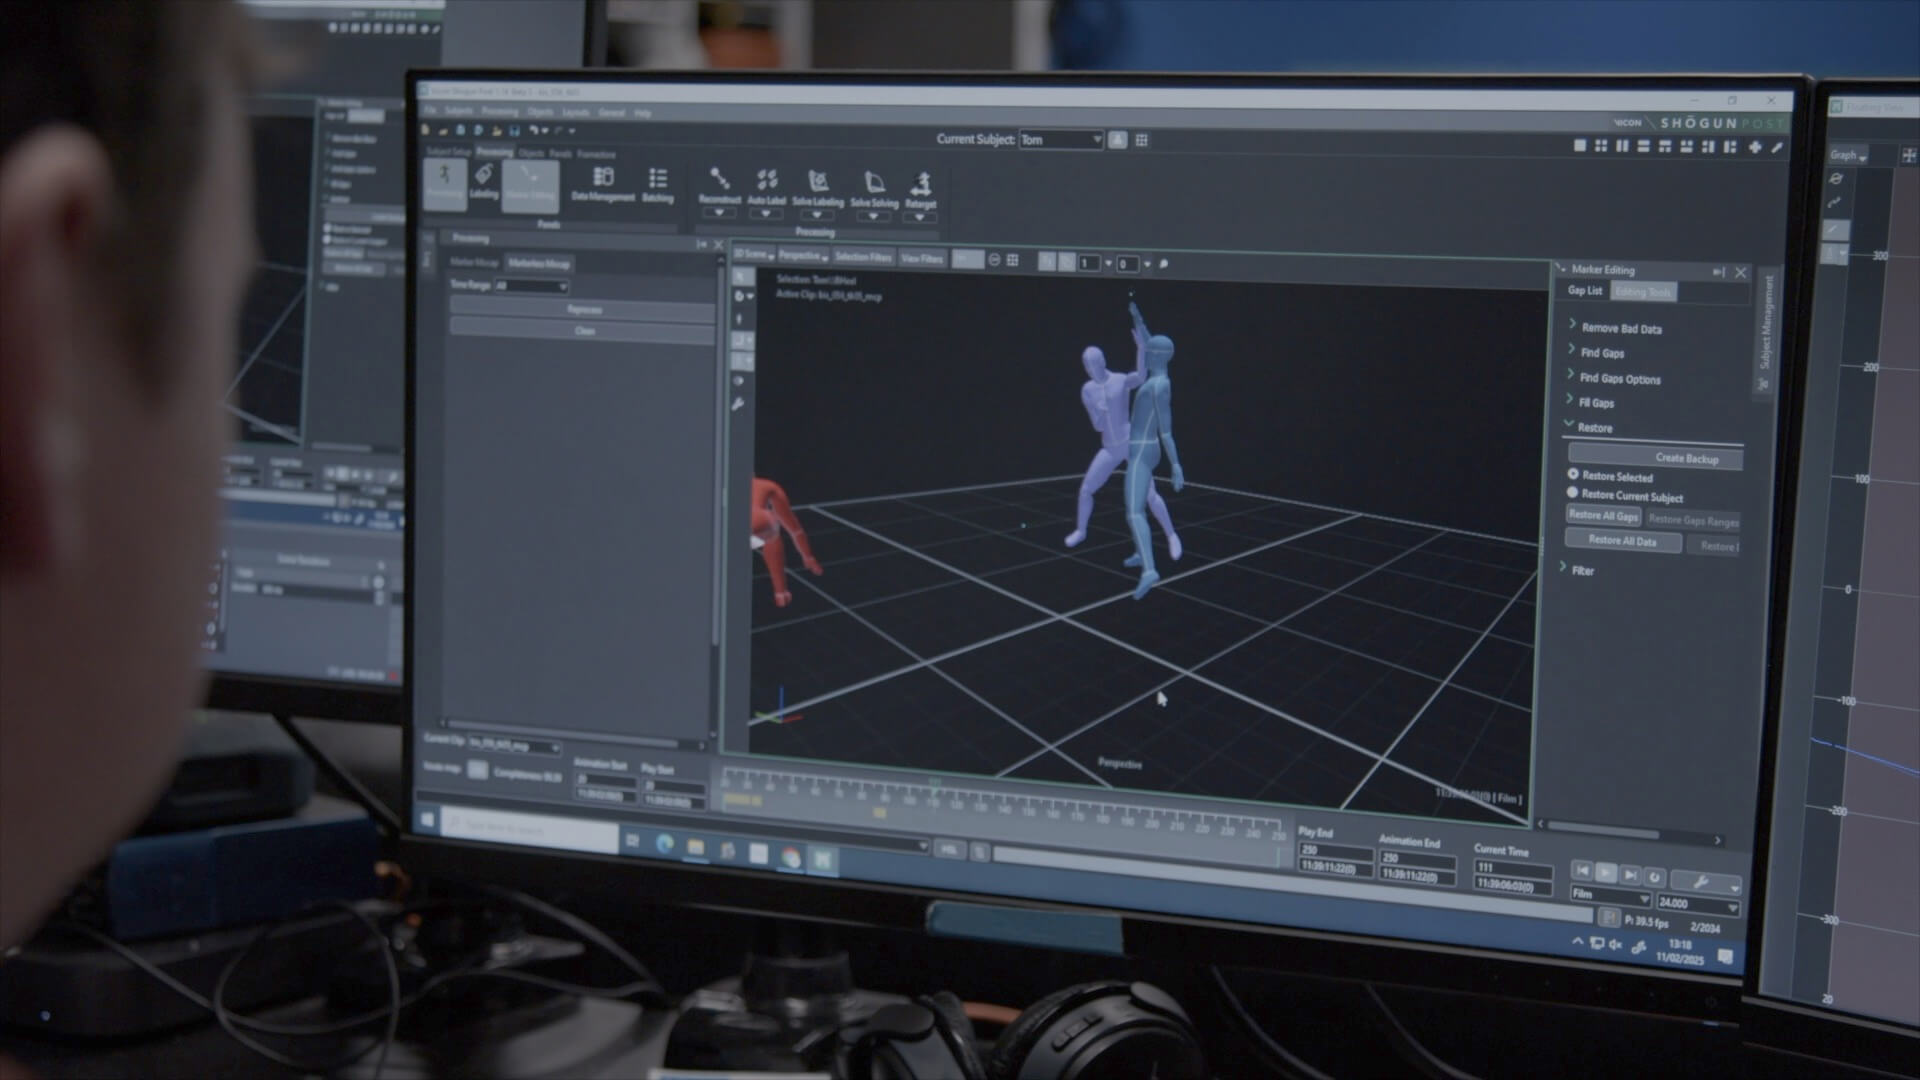Select the Restore Selected radio option
The width and height of the screenshot is (1920, 1080).
pos(1576,476)
